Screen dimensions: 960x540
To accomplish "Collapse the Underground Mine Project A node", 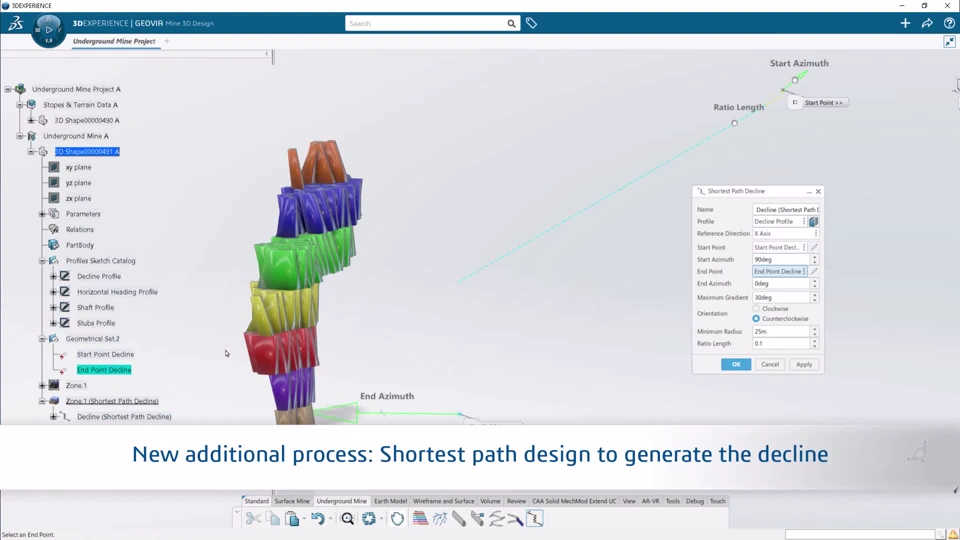I will [8, 89].
